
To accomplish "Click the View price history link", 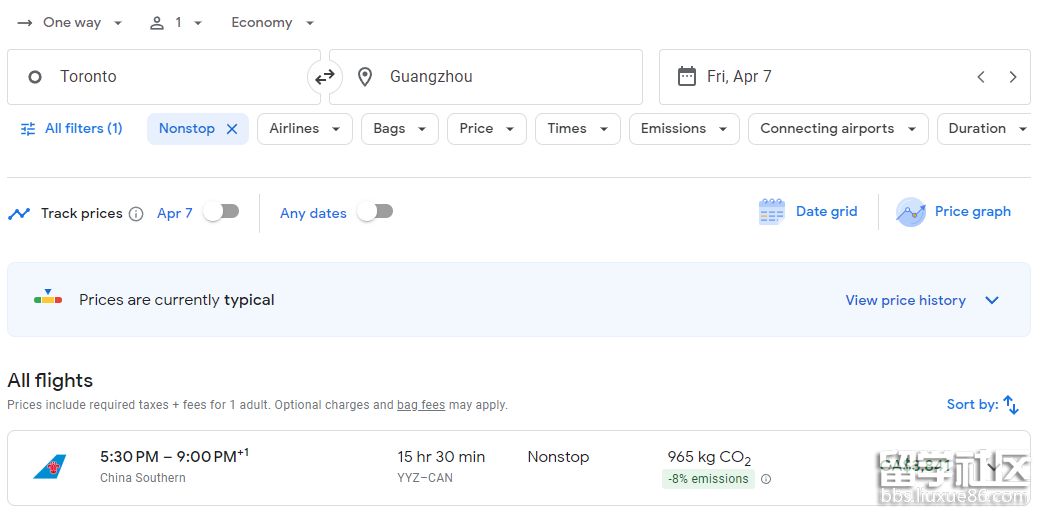I will pos(905,300).
